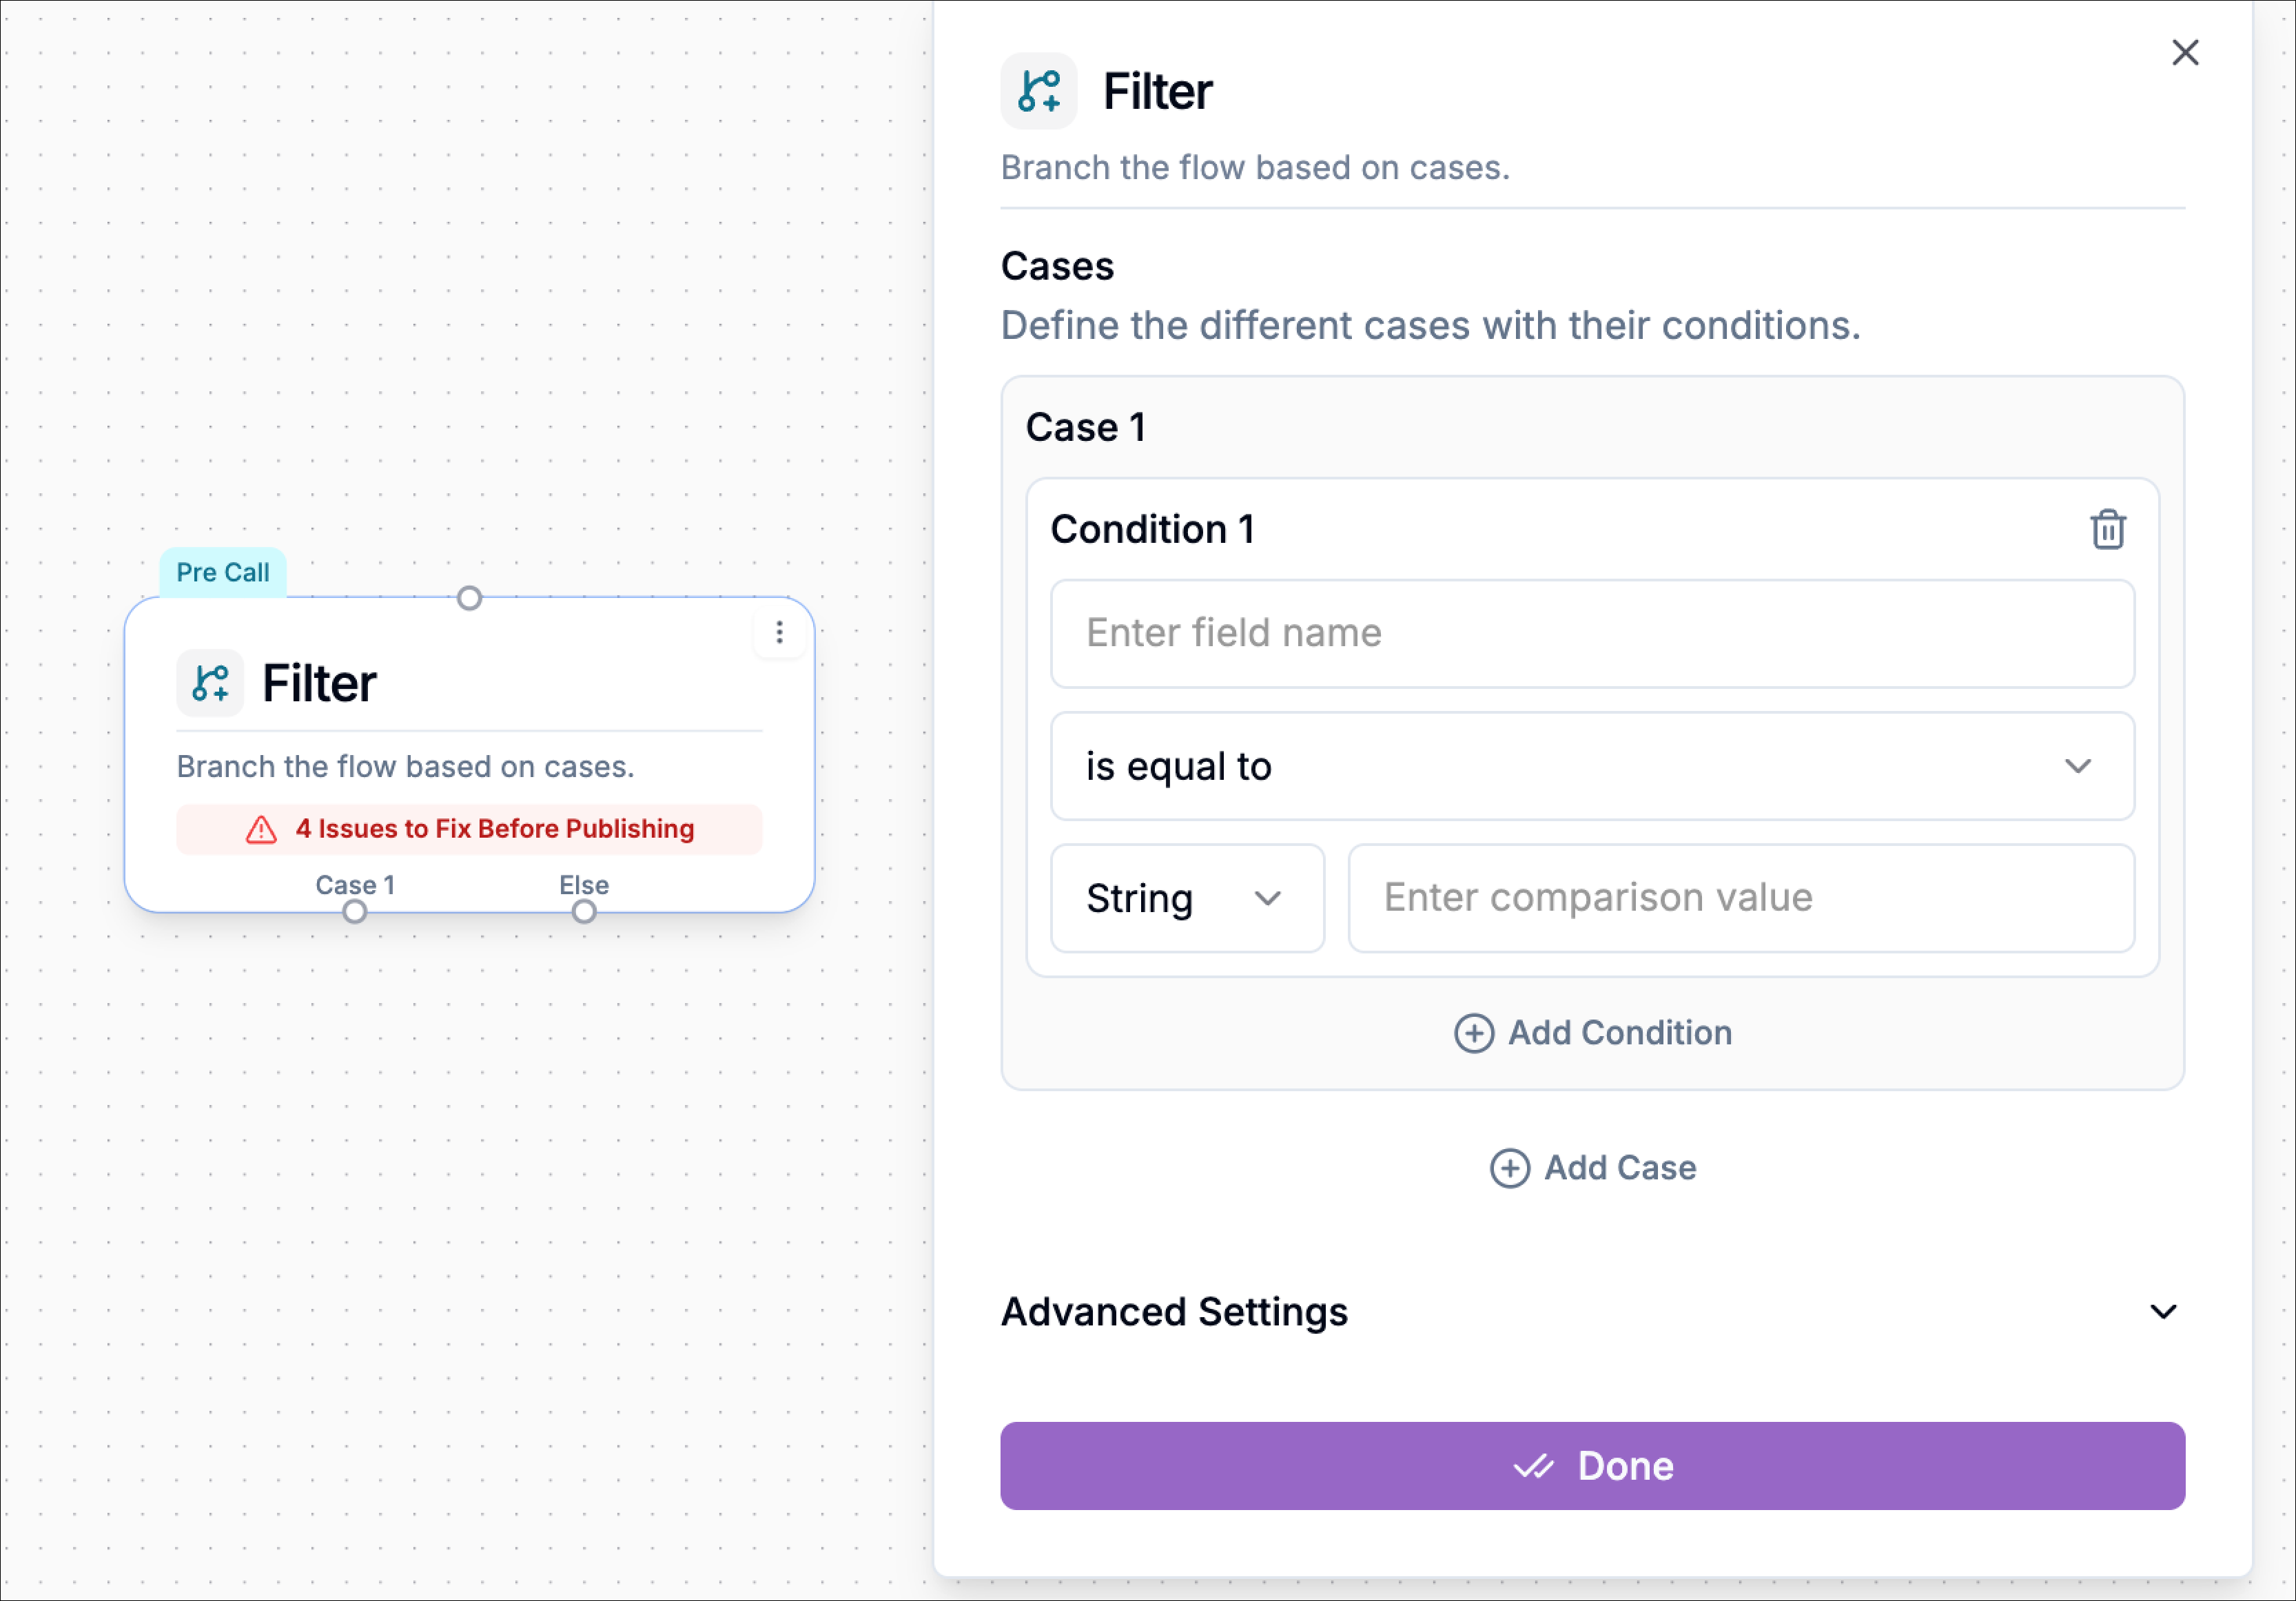Click the plus icon beside Add Case
Image resolution: width=2296 pixels, height=1601 pixels.
tap(1510, 1168)
